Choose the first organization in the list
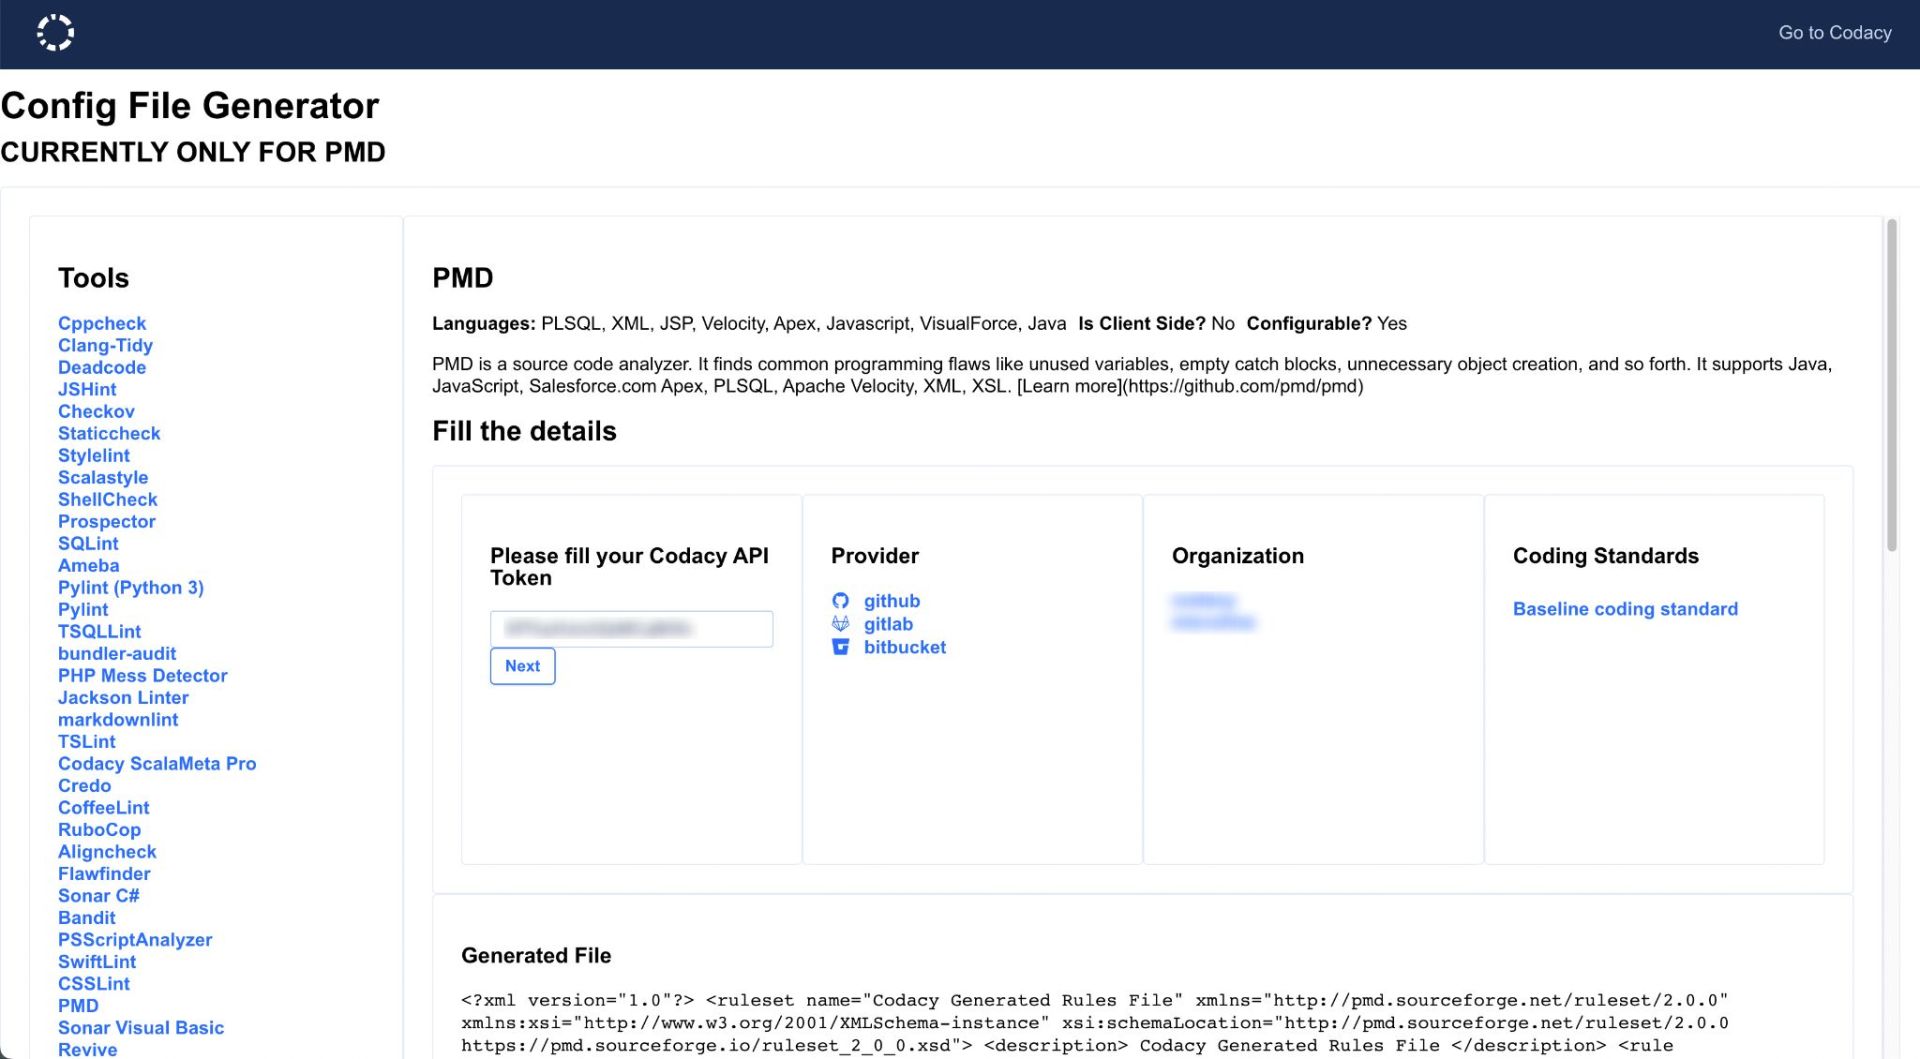Image resolution: width=1920 pixels, height=1059 pixels. [1203, 600]
